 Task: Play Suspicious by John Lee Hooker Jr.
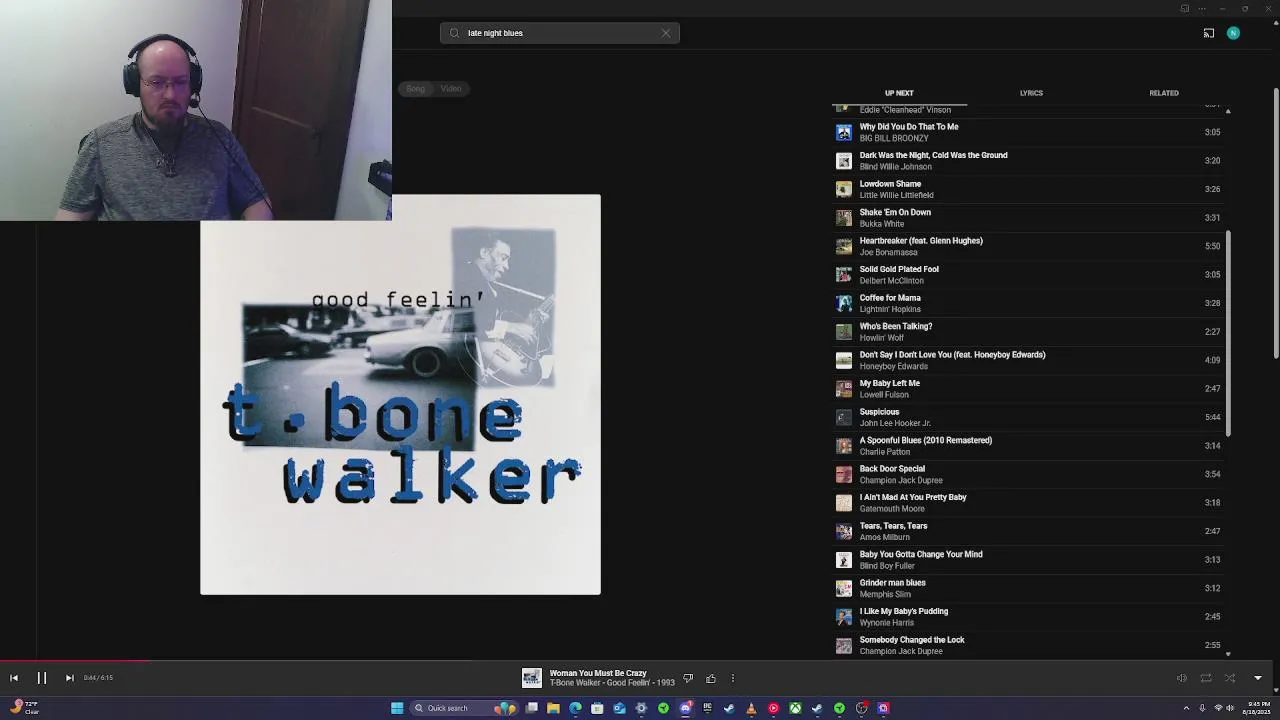click(1028, 417)
